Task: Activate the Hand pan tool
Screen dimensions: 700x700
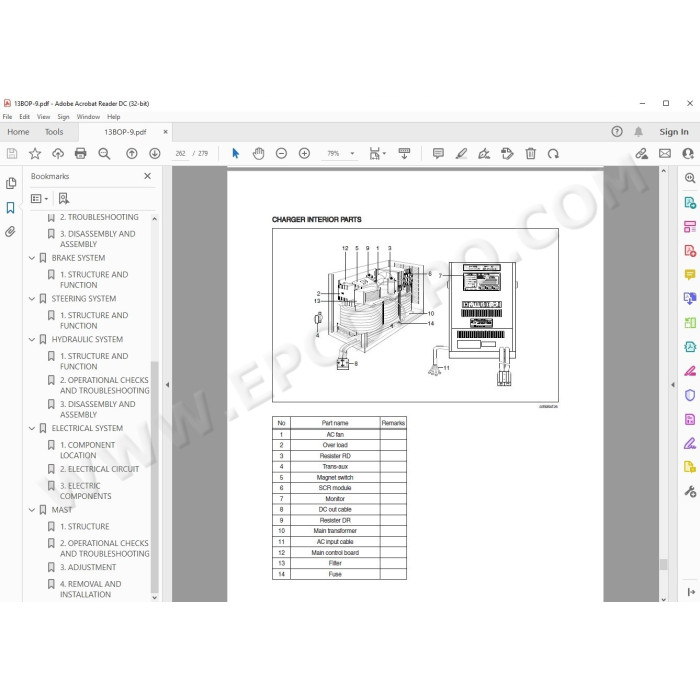Action: click(258, 154)
